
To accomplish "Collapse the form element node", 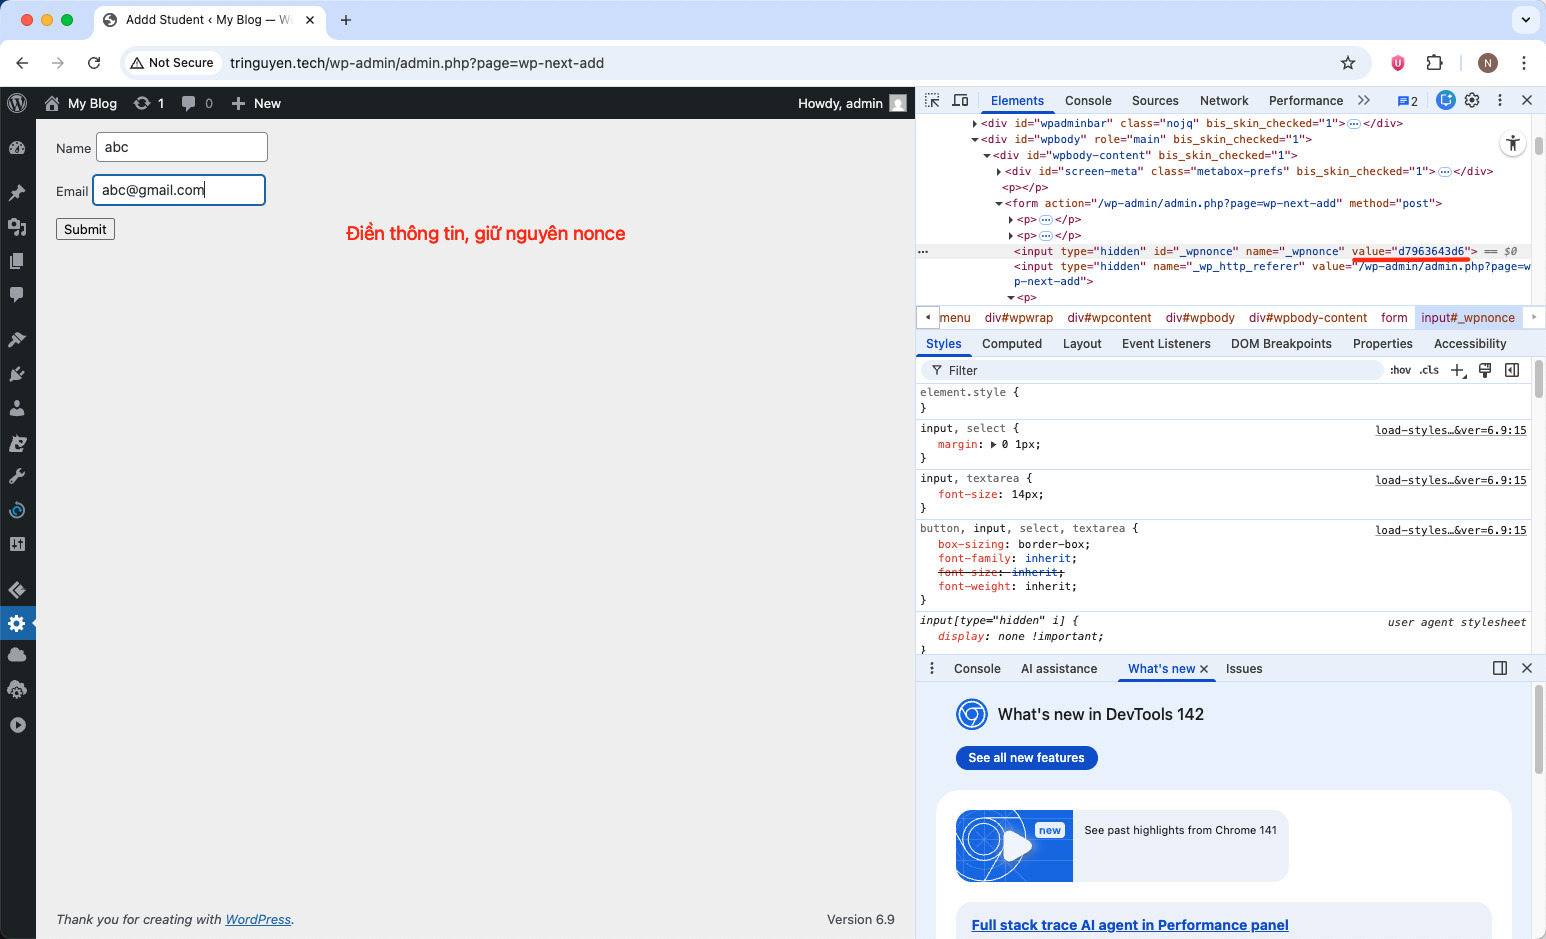I will pos(998,204).
